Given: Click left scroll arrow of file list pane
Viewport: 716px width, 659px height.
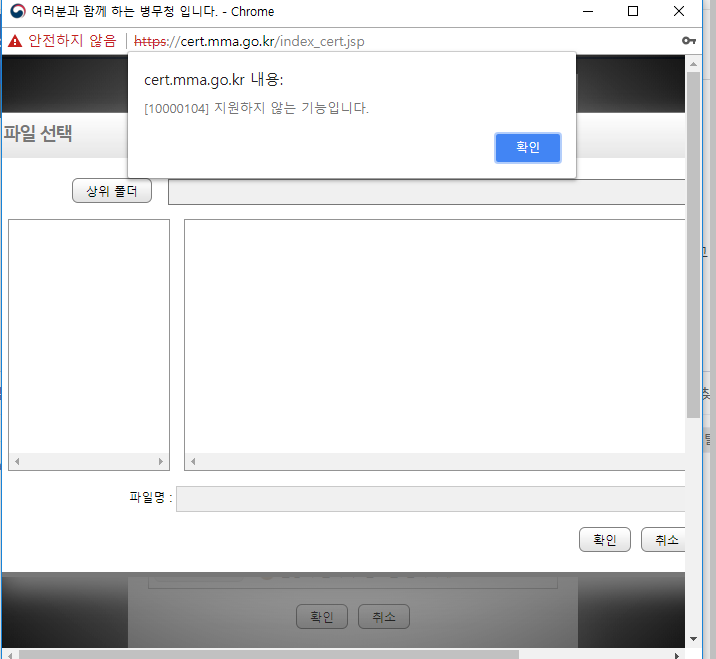Looking at the screenshot, I should (x=193, y=462).
